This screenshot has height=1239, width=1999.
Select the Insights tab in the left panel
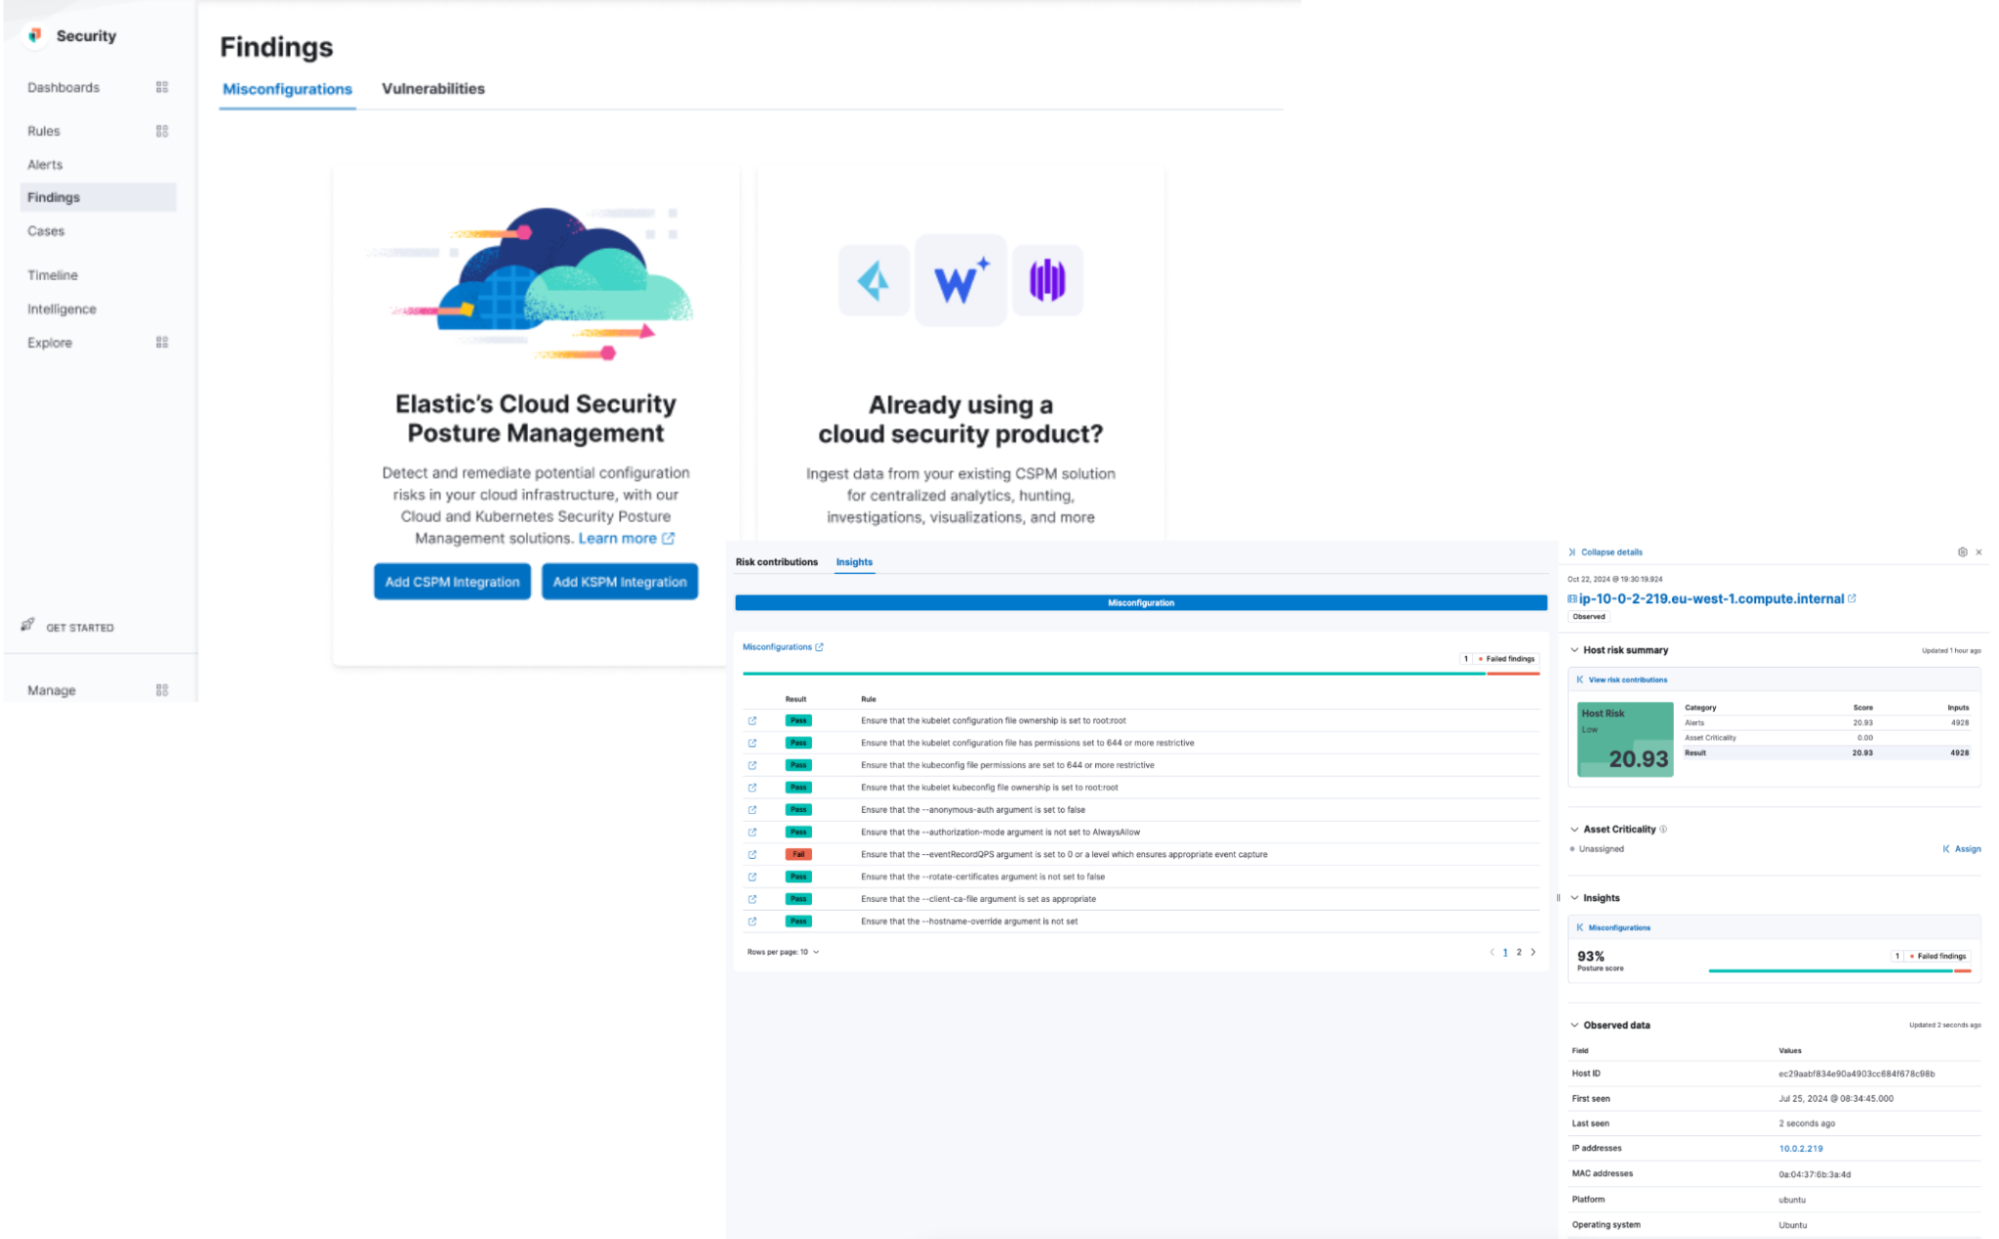tap(854, 562)
